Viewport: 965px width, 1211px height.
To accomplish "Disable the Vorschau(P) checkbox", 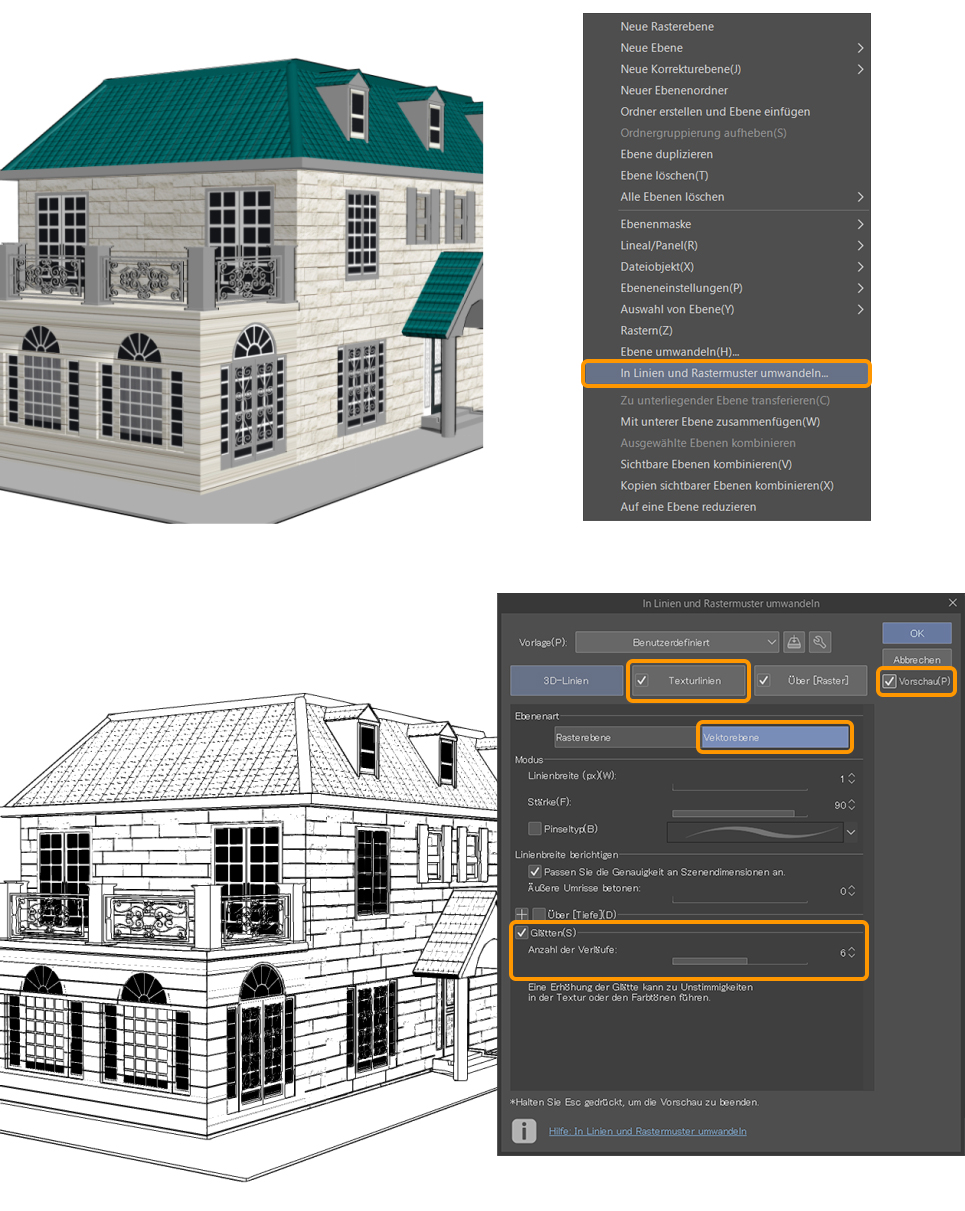I will [890, 680].
